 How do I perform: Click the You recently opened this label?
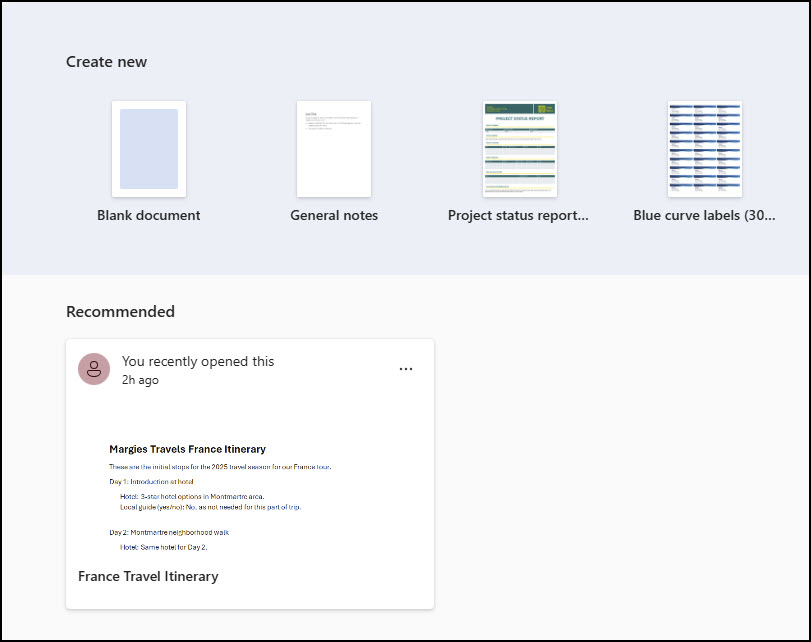click(x=196, y=361)
